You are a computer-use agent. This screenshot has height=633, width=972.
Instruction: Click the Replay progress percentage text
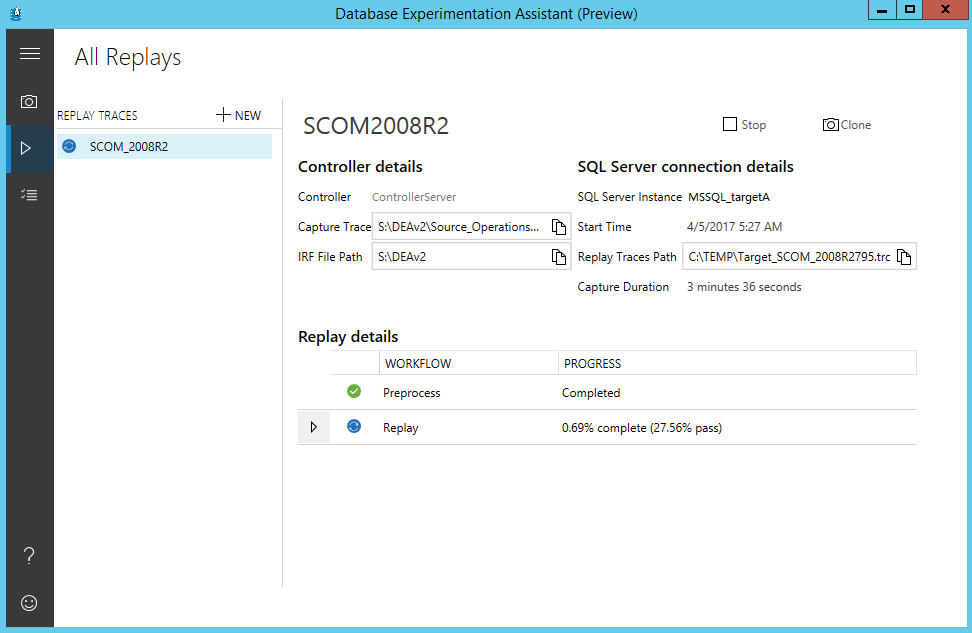click(641, 428)
